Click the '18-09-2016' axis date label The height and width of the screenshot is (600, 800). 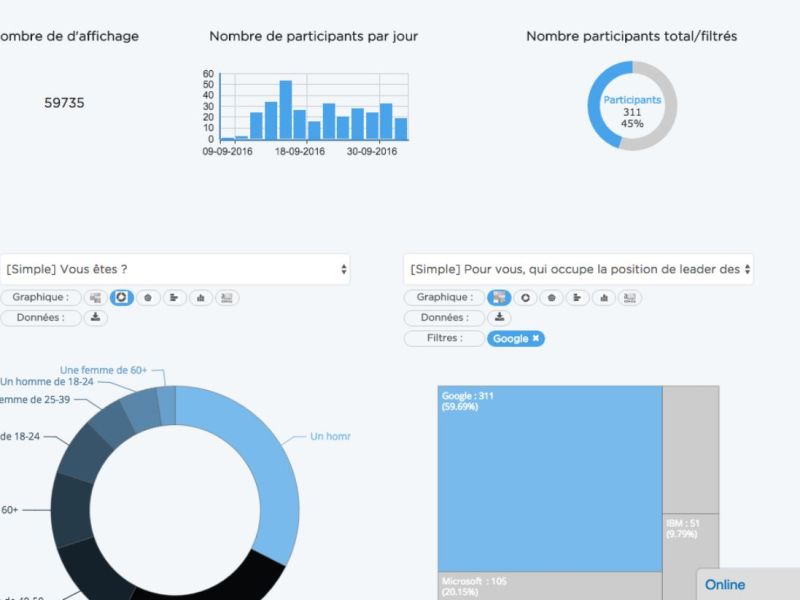click(300, 152)
